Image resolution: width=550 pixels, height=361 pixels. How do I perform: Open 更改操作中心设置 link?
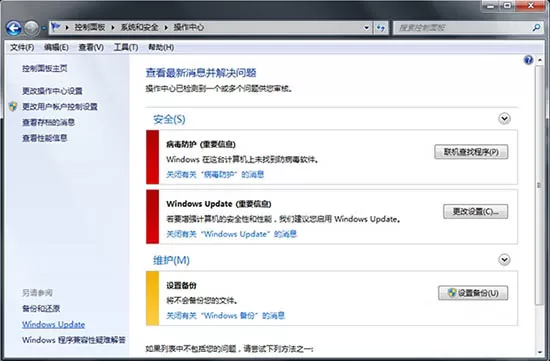click(x=52, y=91)
